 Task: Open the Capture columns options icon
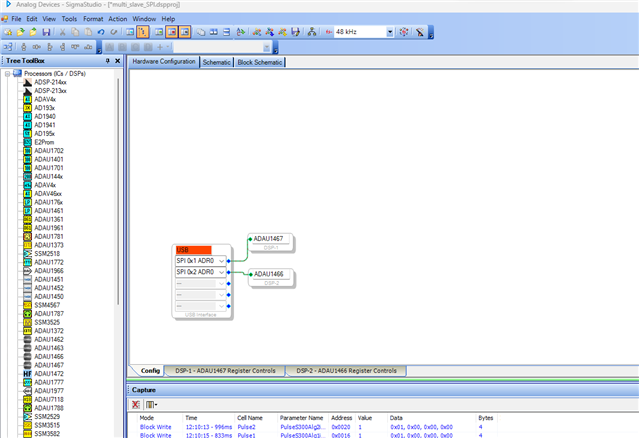151,404
